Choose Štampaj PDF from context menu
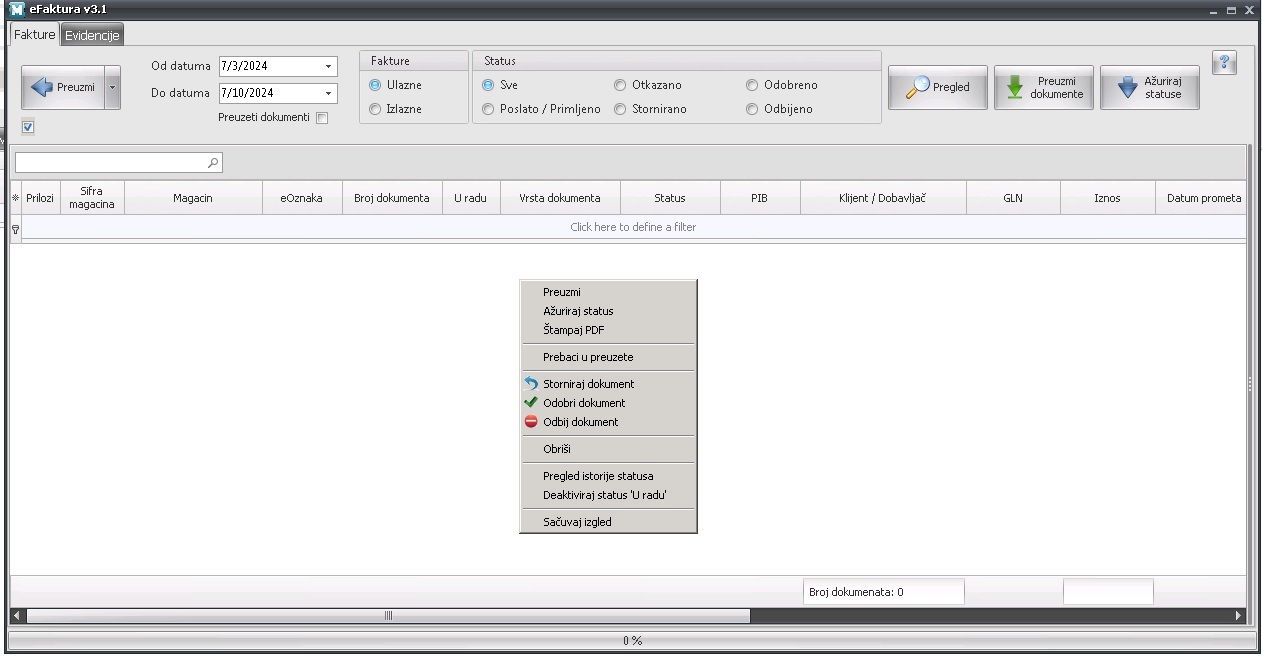Screen dimensions: 1262x656 coord(608,330)
